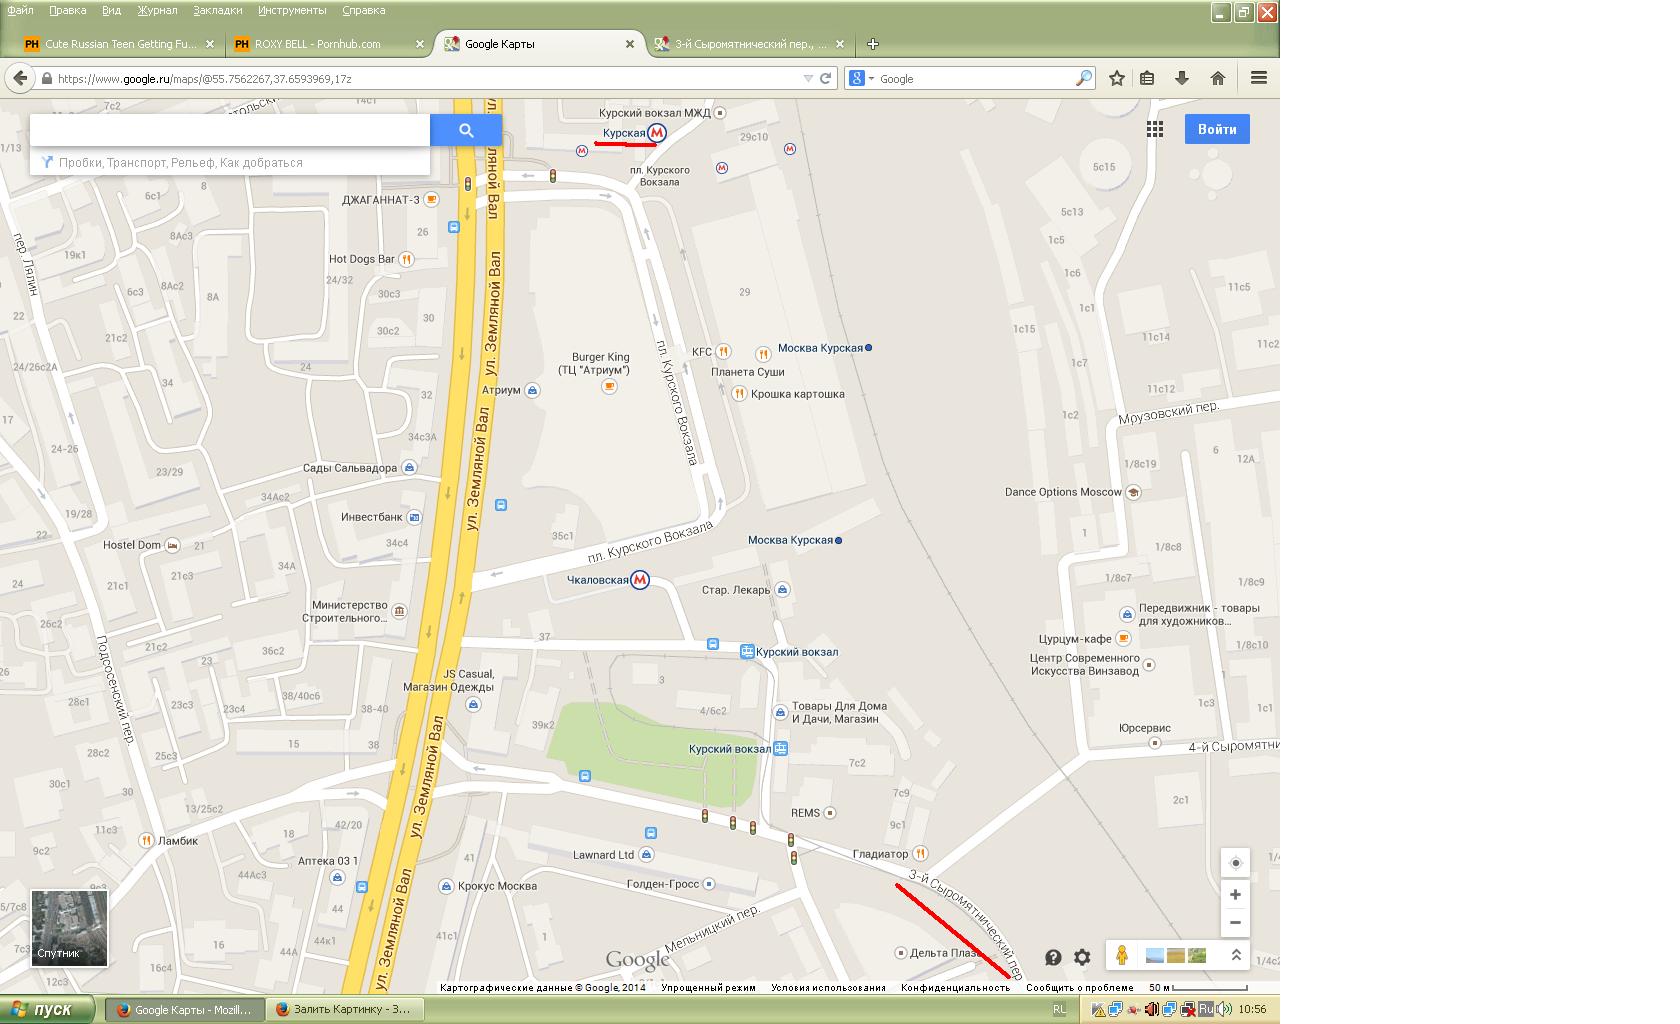Open the Правка menu
Viewport: 1680px width, 1024px height.
(x=67, y=10)
